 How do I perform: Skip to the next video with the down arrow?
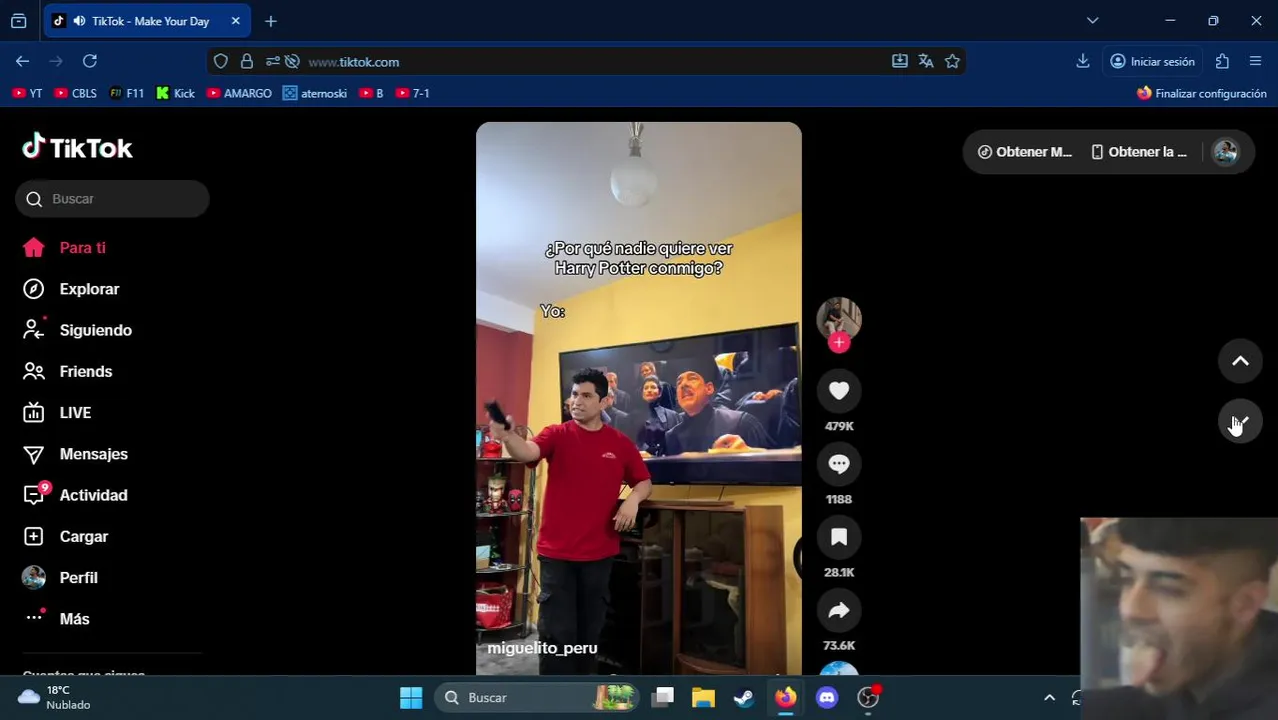(1240, 422)
